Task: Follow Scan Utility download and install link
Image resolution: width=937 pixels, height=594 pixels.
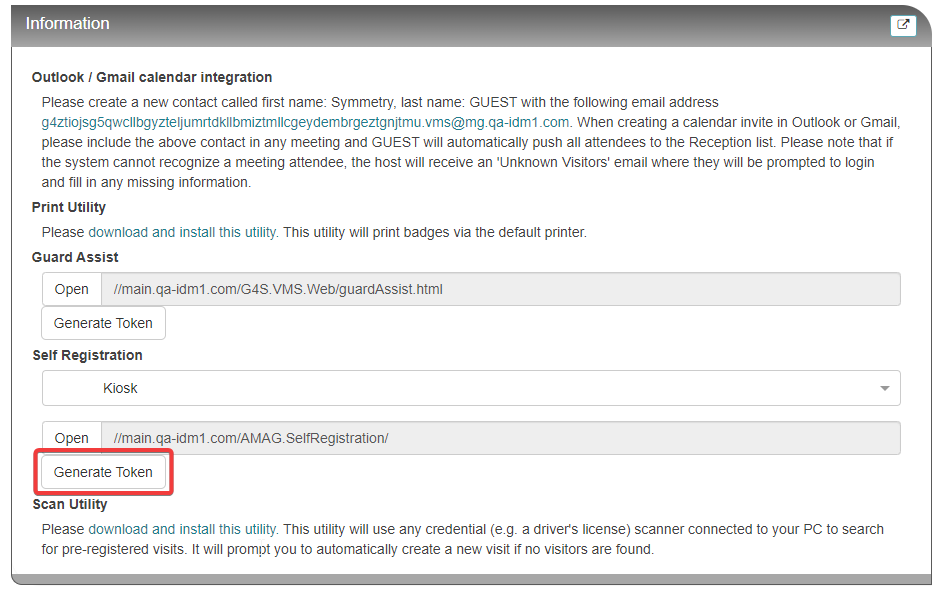Action: coord(183,529)
